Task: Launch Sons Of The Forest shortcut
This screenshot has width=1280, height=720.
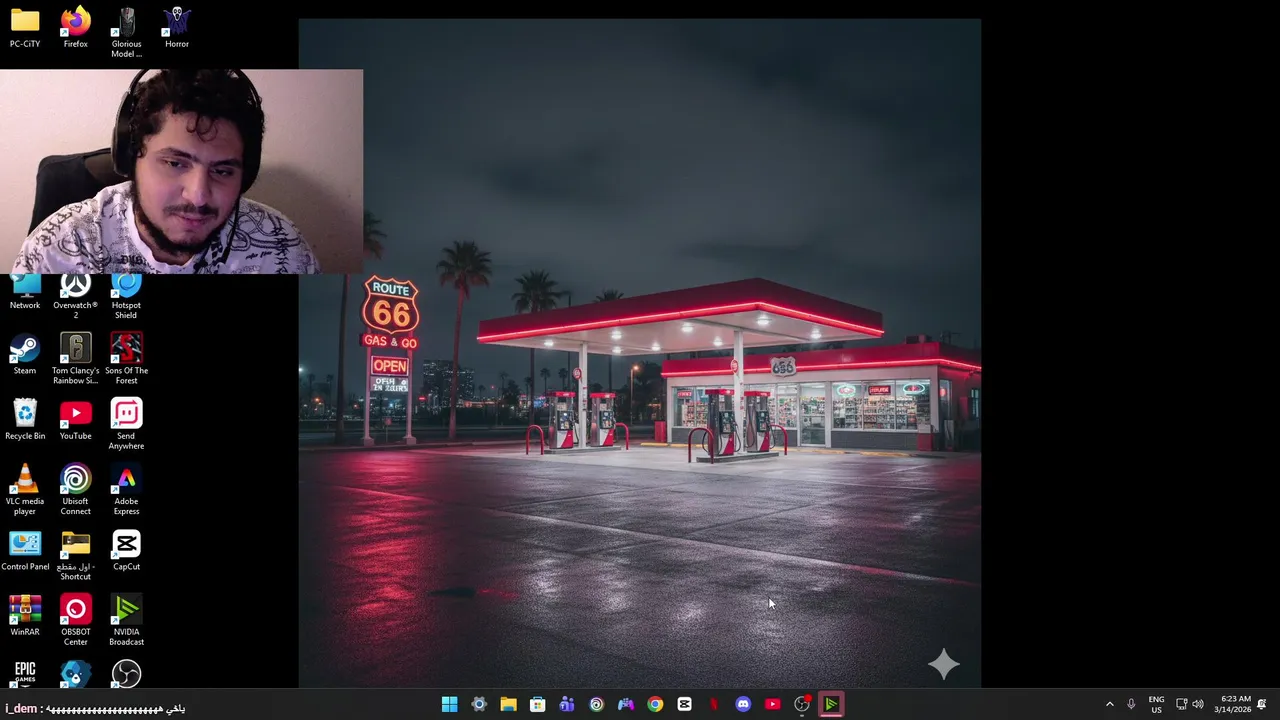Action: [126, 359]
